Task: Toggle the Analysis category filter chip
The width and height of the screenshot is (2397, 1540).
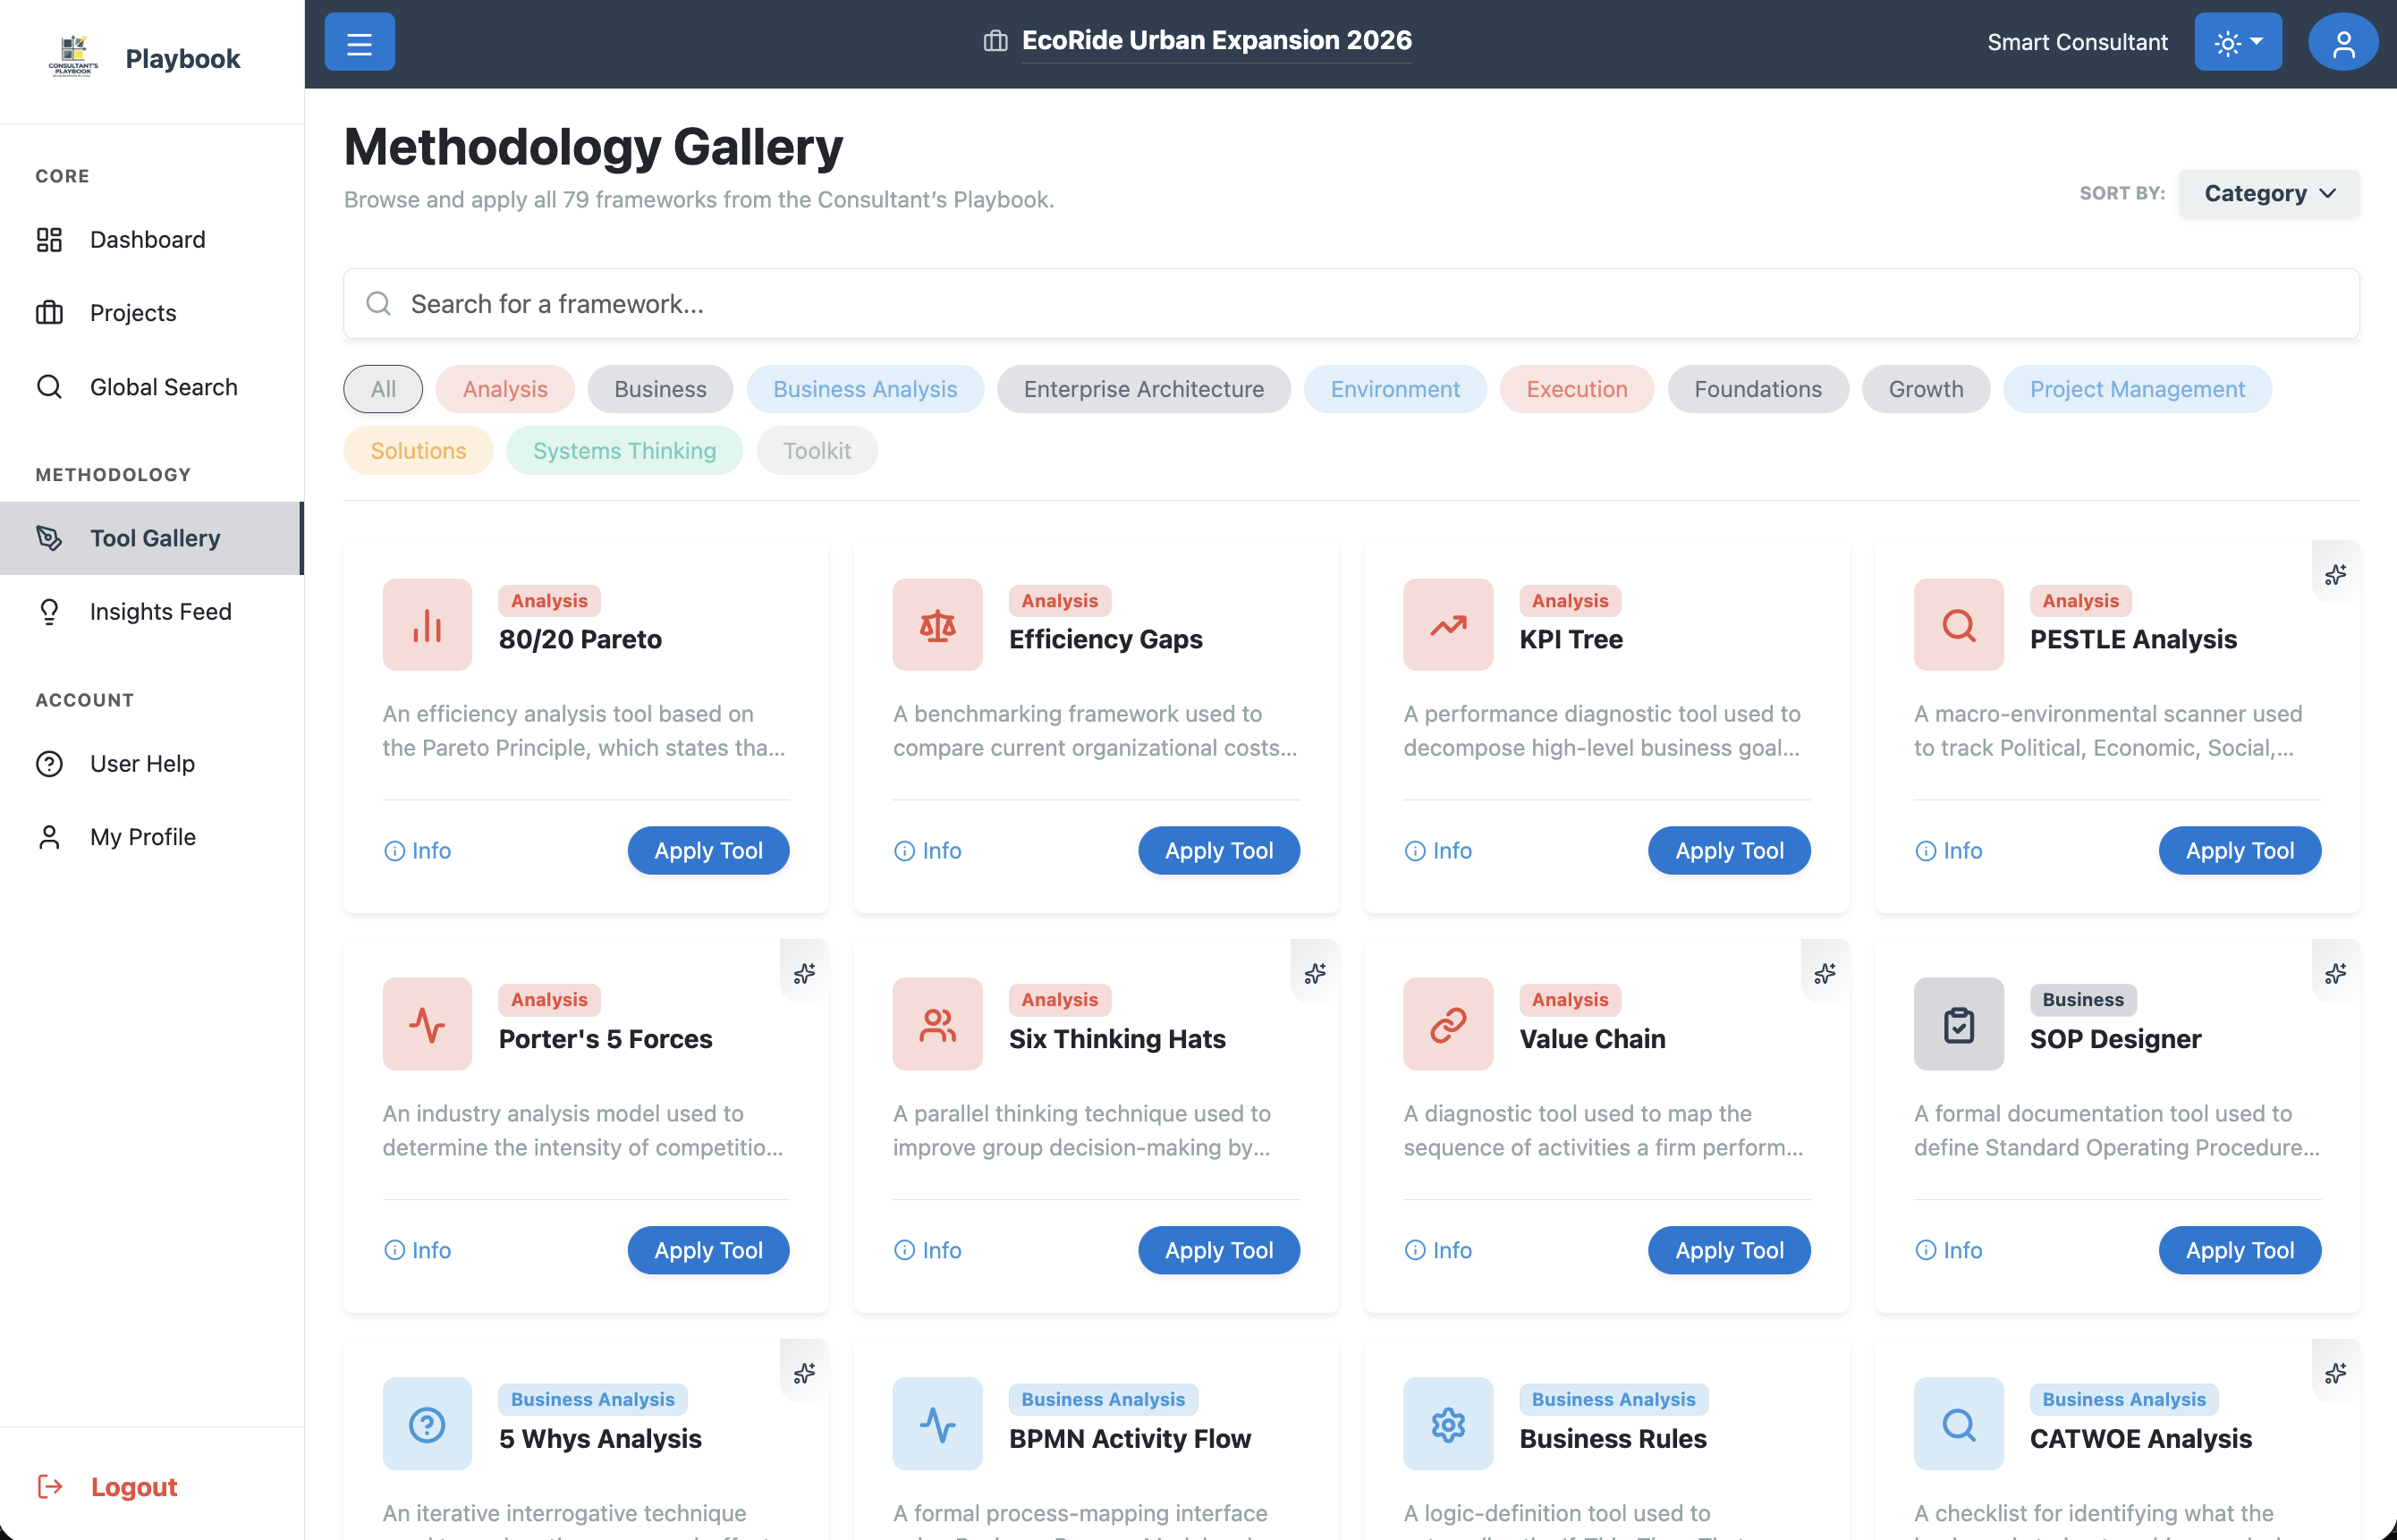Action: point(504,389)
